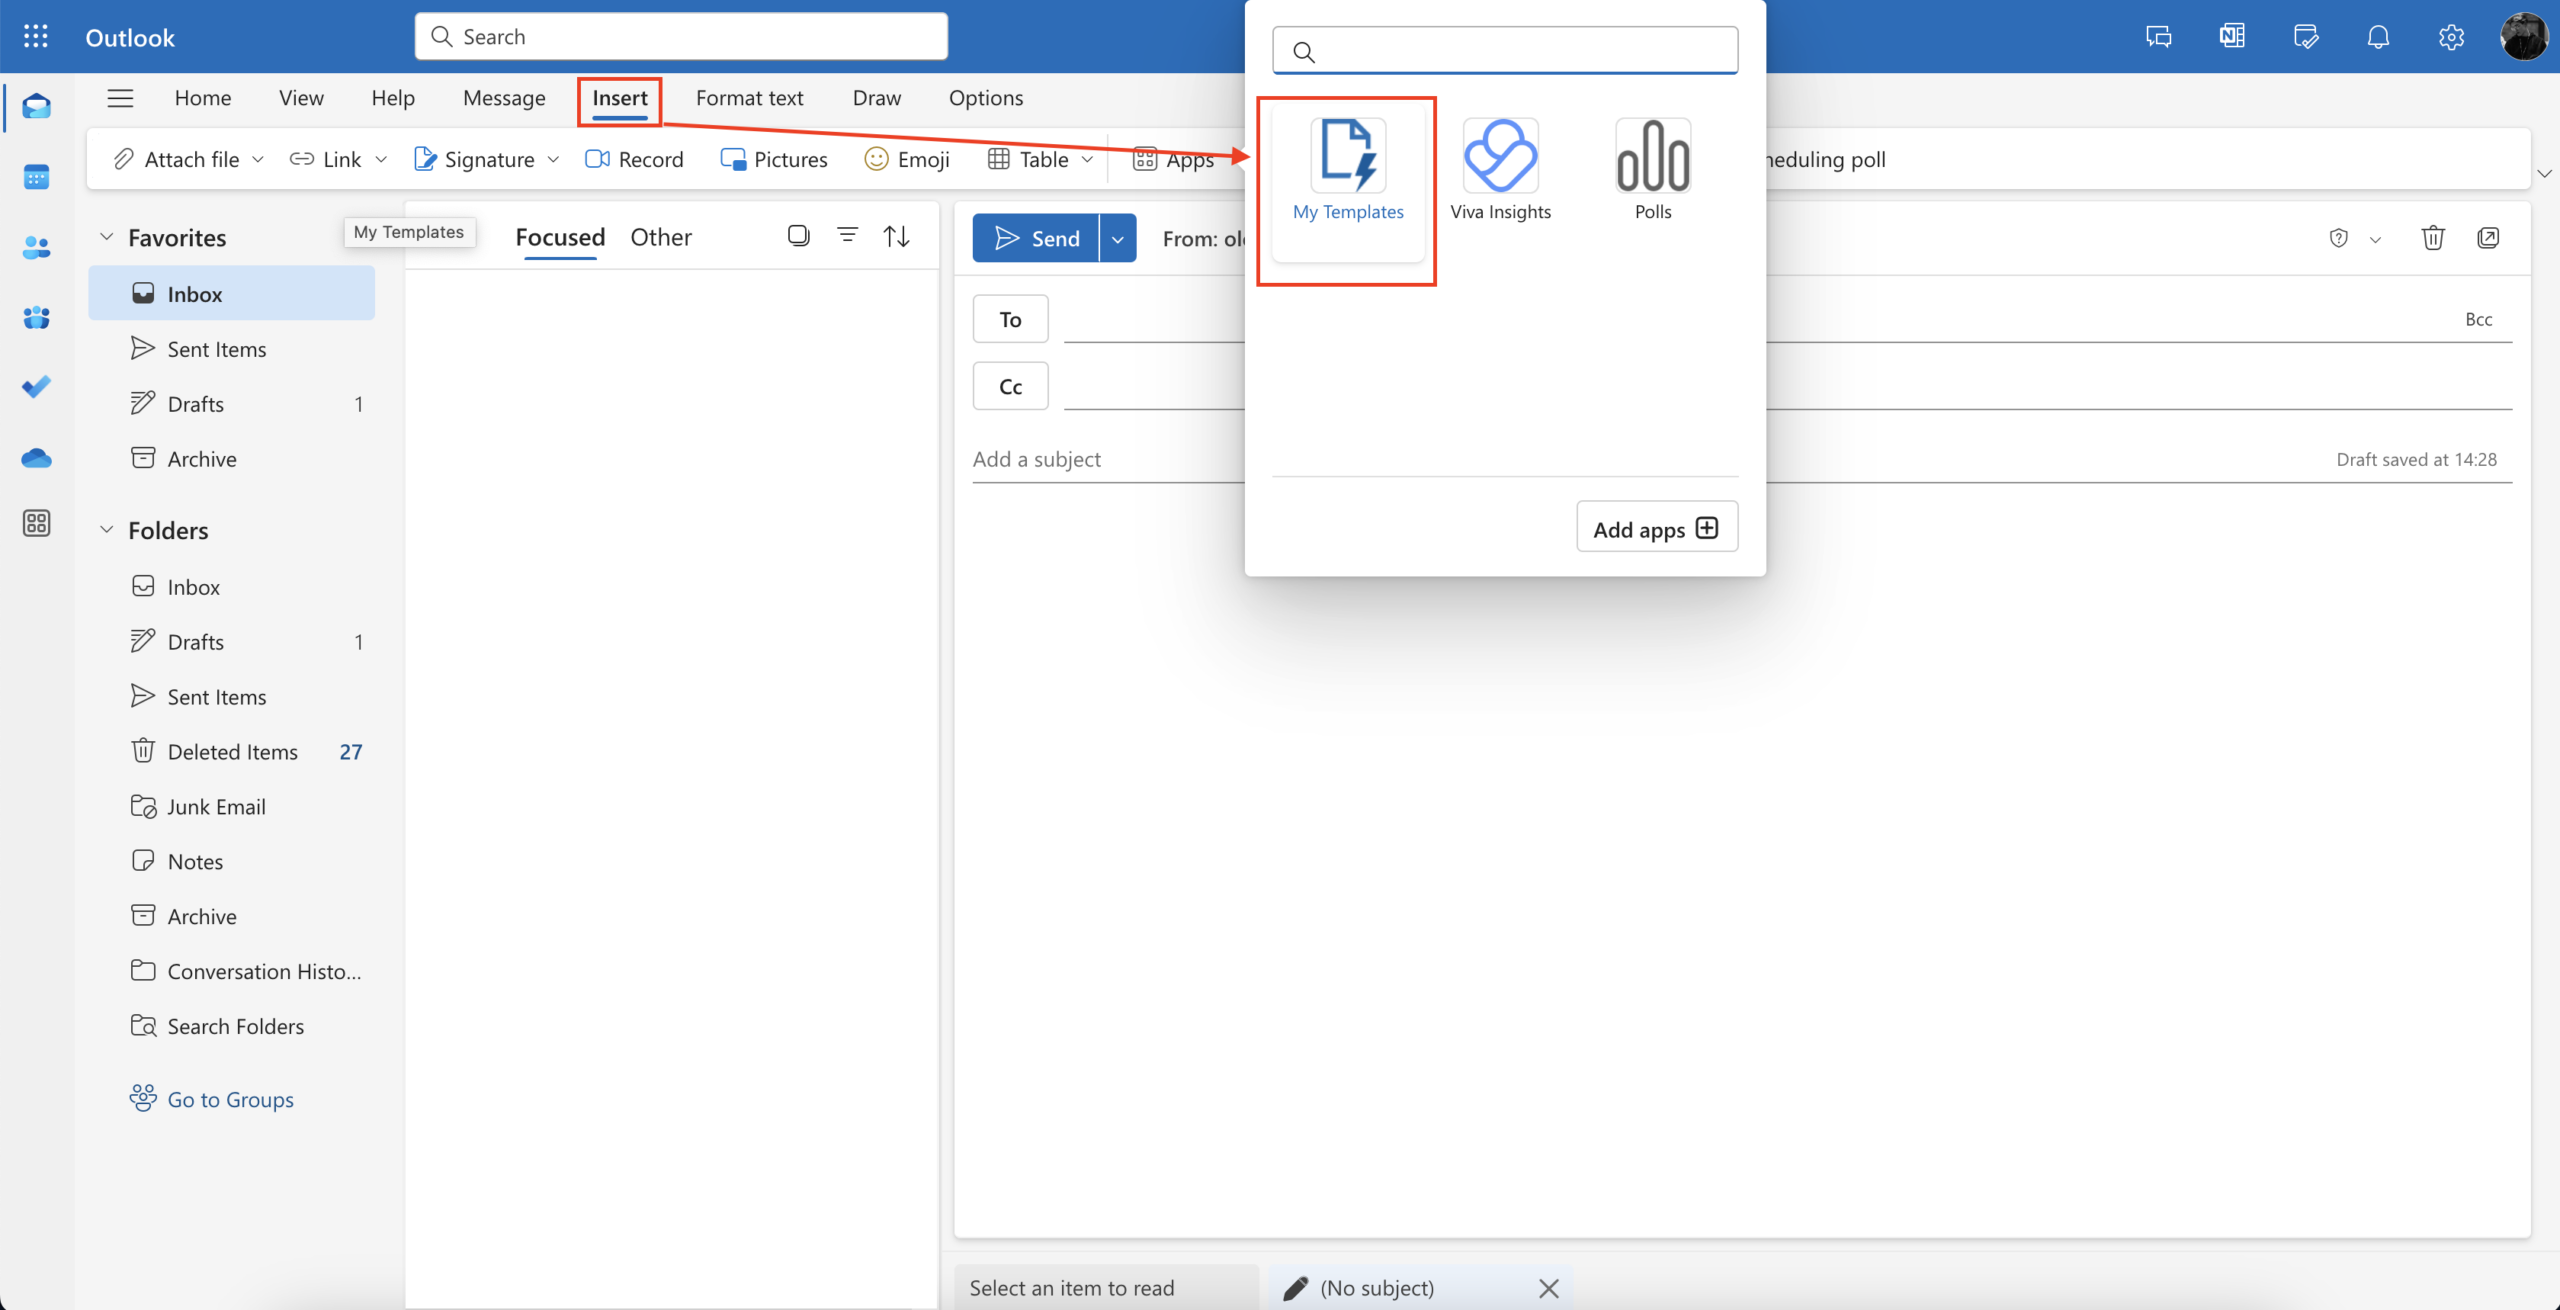Screen dimensions: 2560x1310
Task: Click the apps search field in popup
Action: tap(1505, 50)
